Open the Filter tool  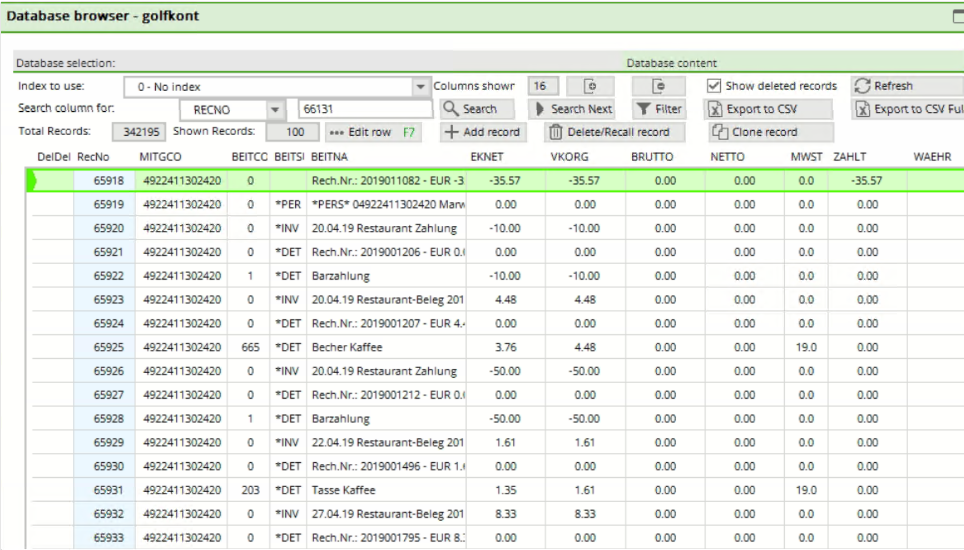point(659,109)
